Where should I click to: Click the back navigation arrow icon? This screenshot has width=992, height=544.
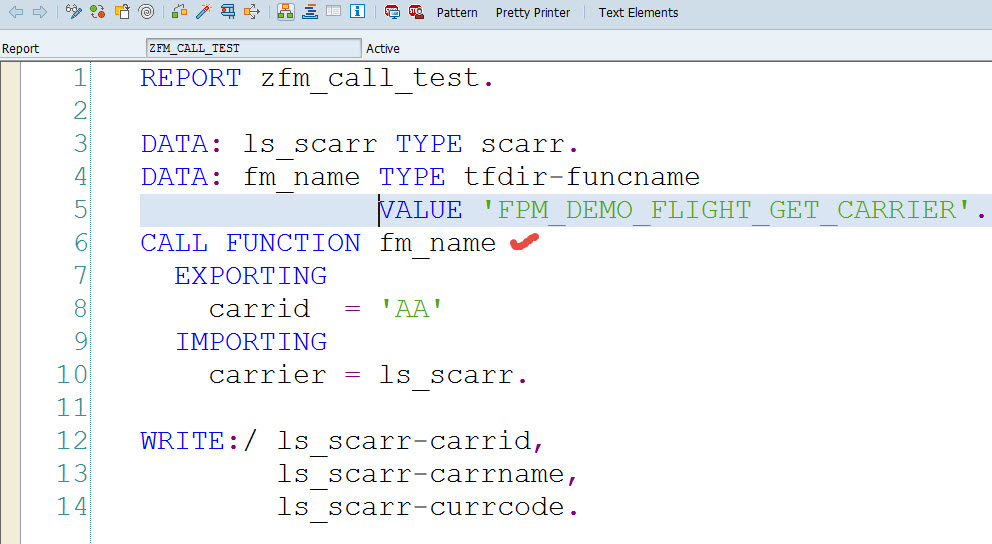click(16, 12)
